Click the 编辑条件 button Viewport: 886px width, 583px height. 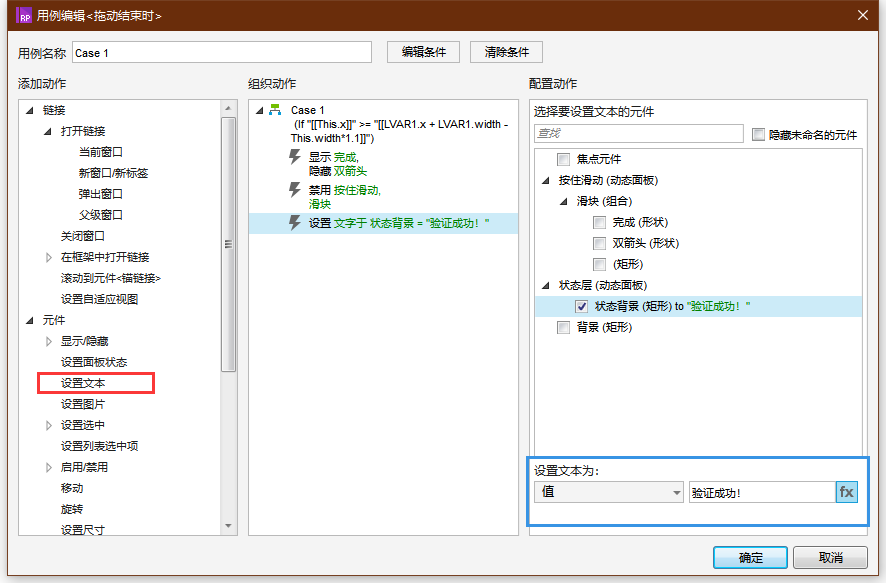point(423,52)
